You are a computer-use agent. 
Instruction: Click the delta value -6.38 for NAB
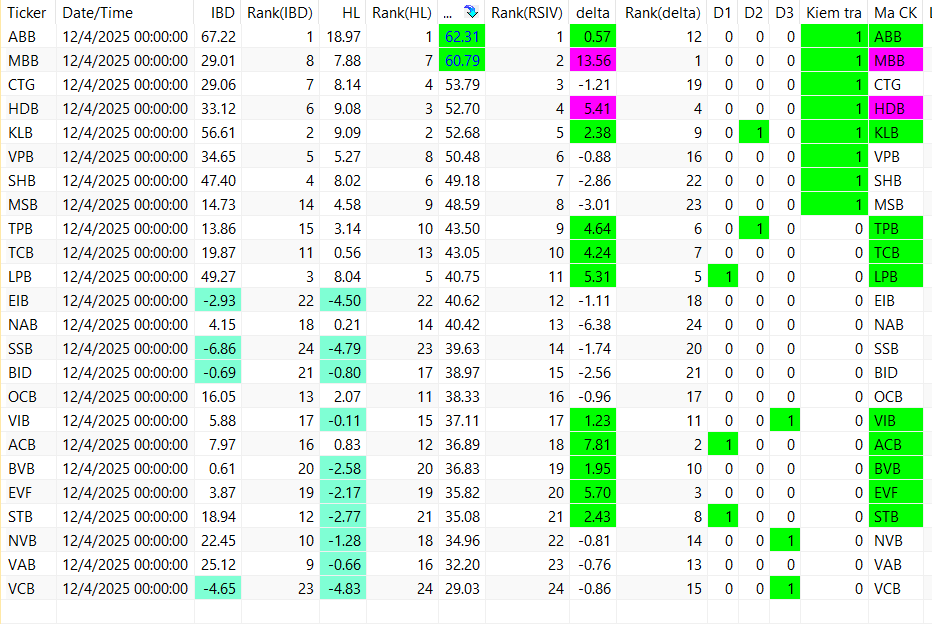point(594,325)
